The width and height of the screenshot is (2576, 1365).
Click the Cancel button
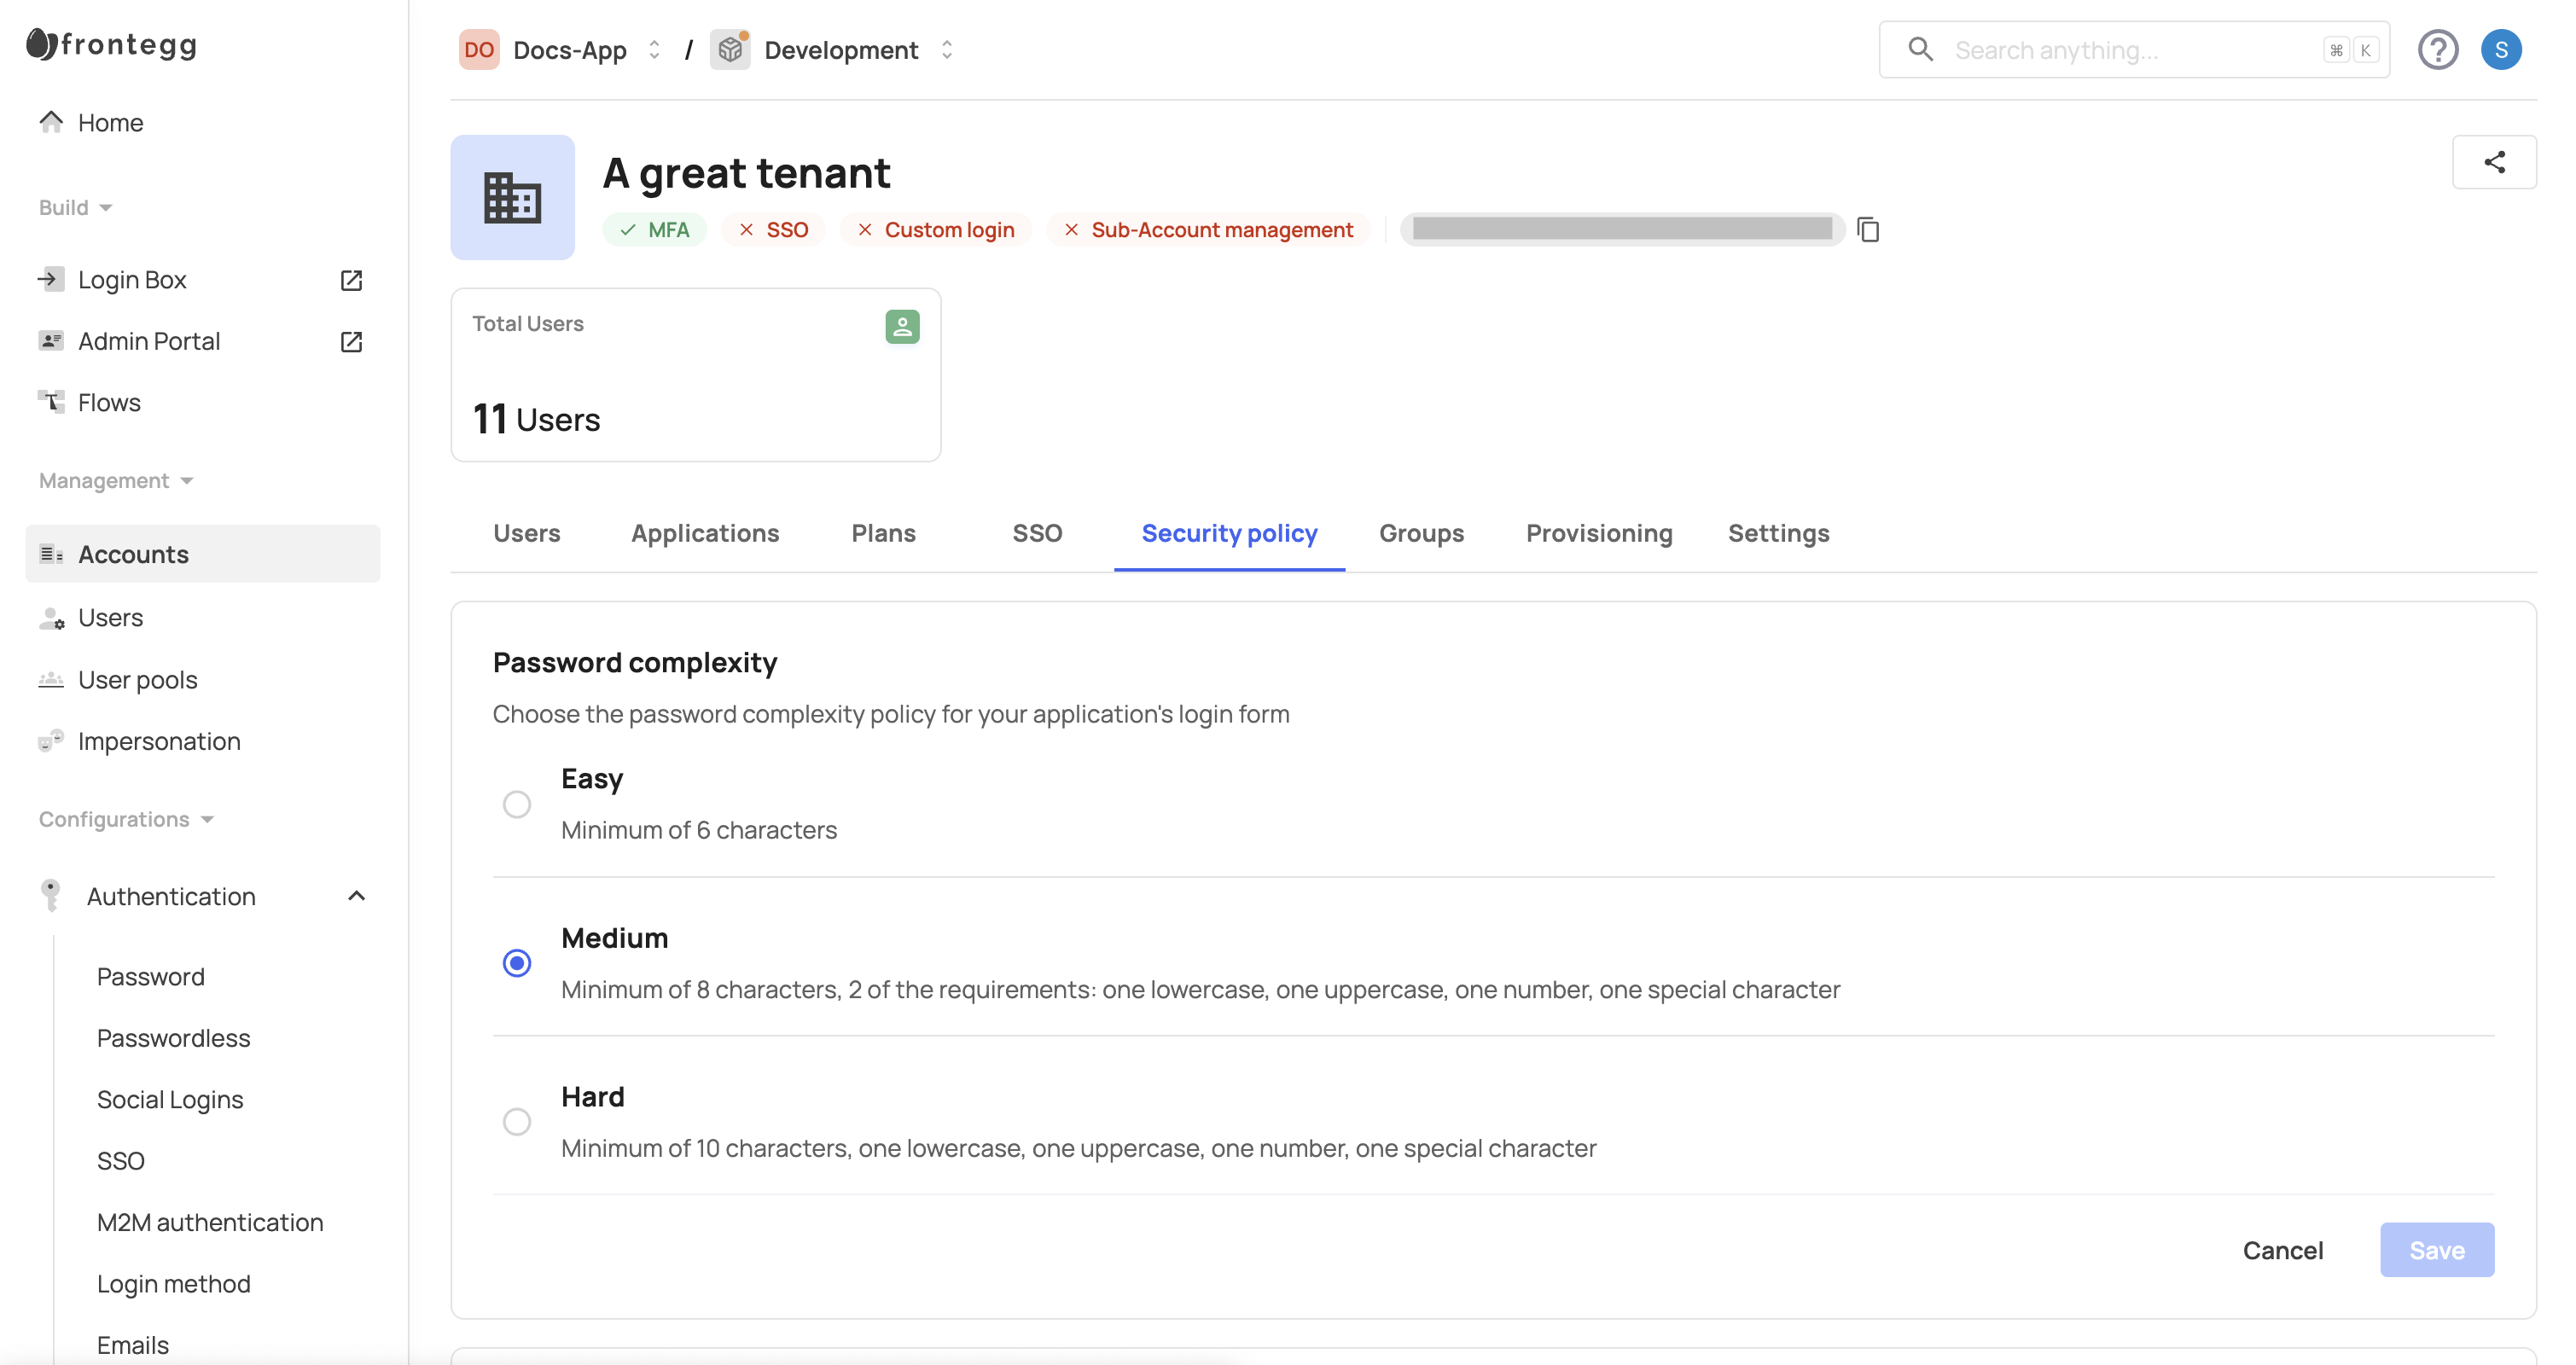tap(2282, 1250)
